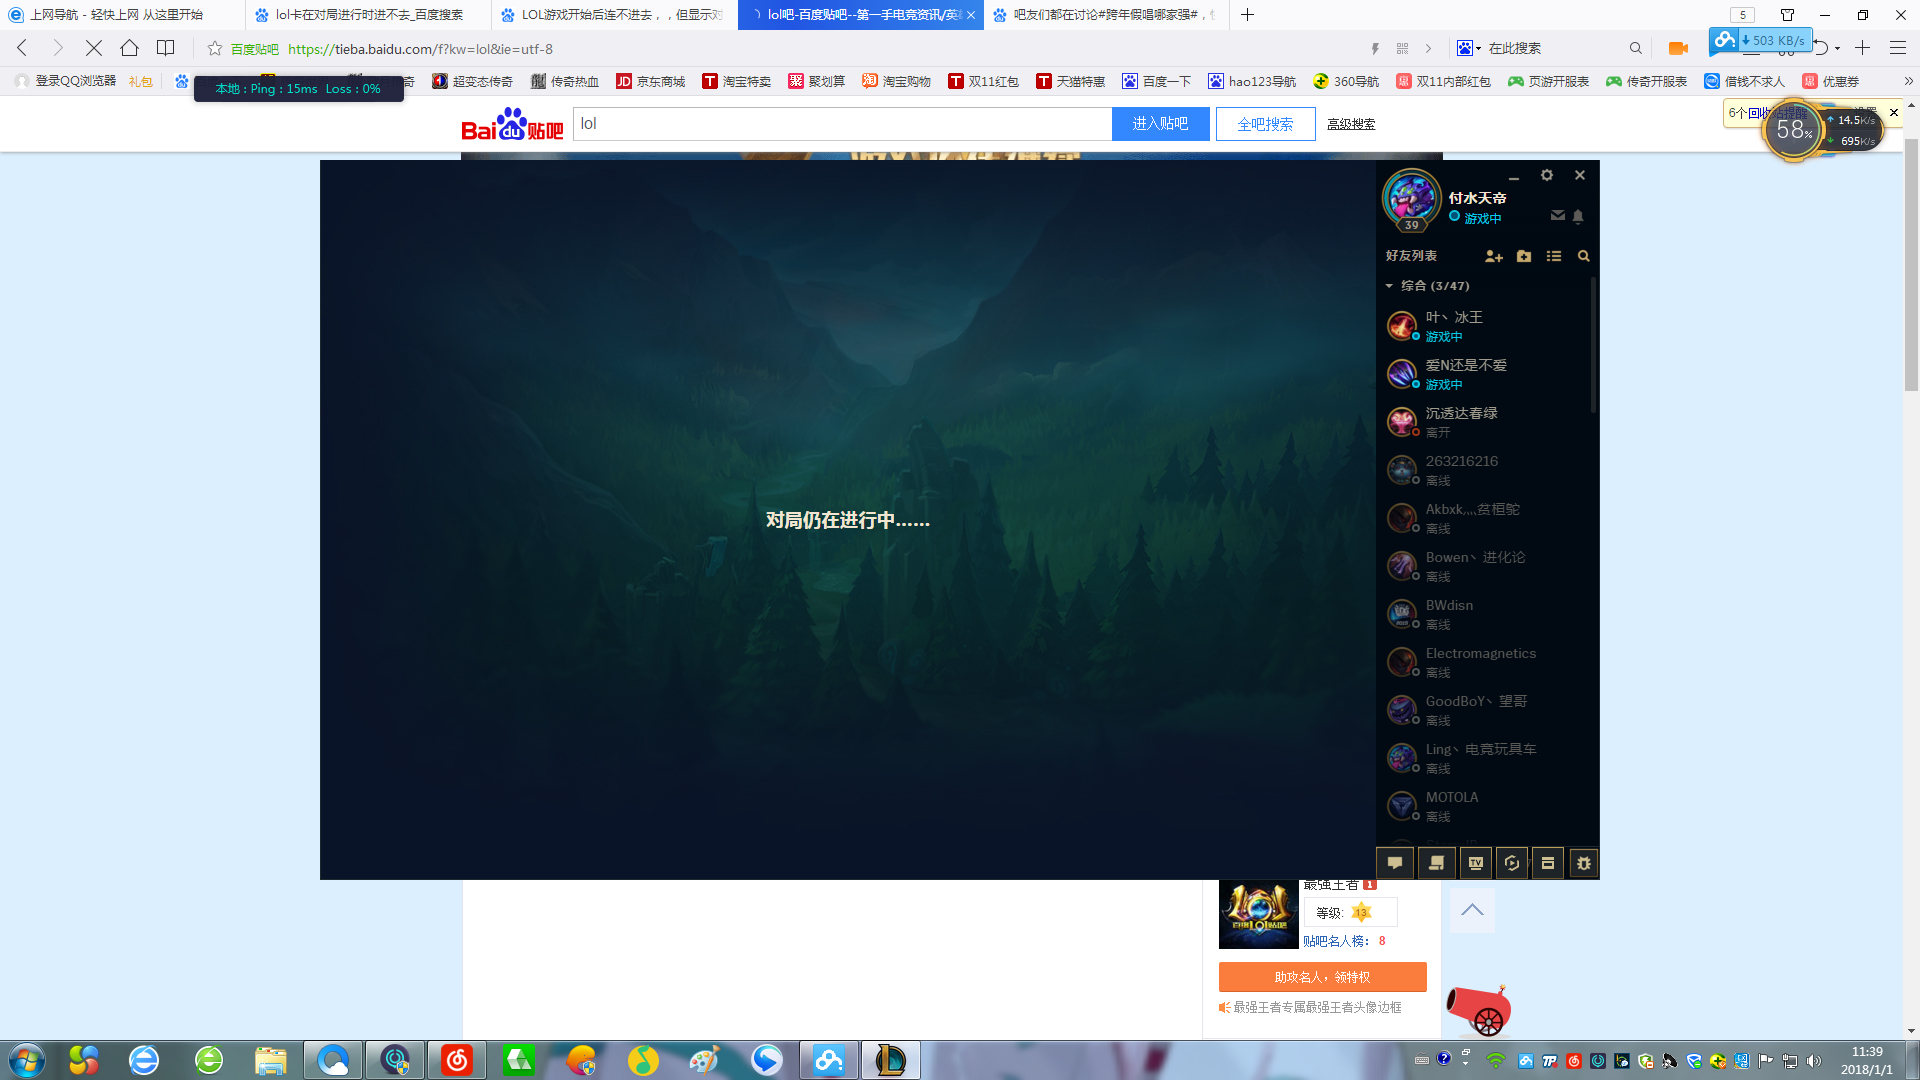Select friend 沉透达春绿
Viewport: 1920px width, 1080px height.
coord(1484,422)
